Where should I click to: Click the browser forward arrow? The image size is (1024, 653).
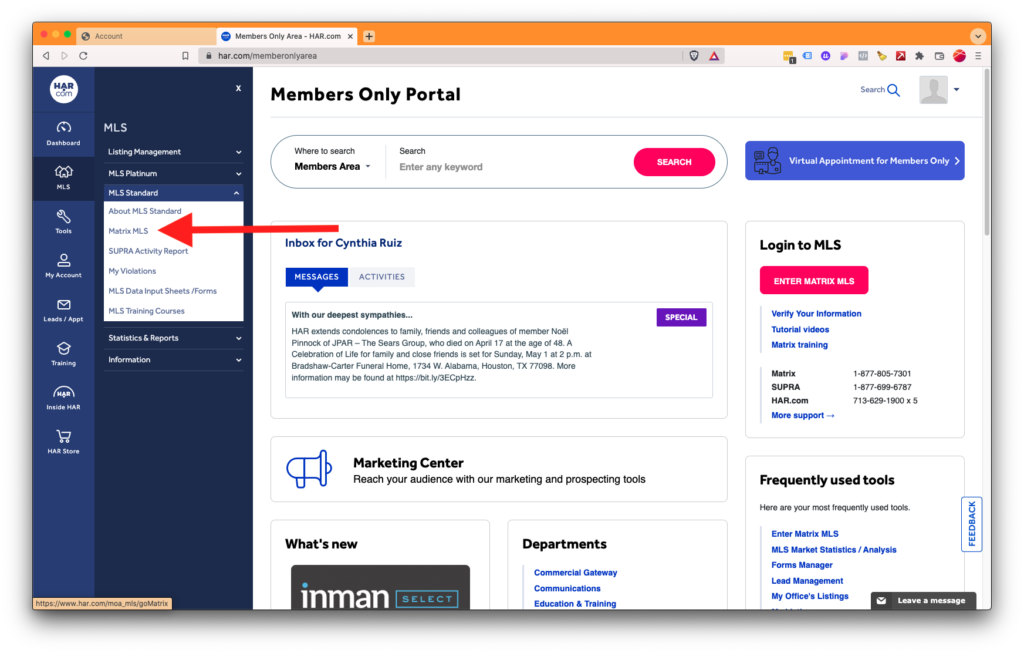tap(64, 56)
